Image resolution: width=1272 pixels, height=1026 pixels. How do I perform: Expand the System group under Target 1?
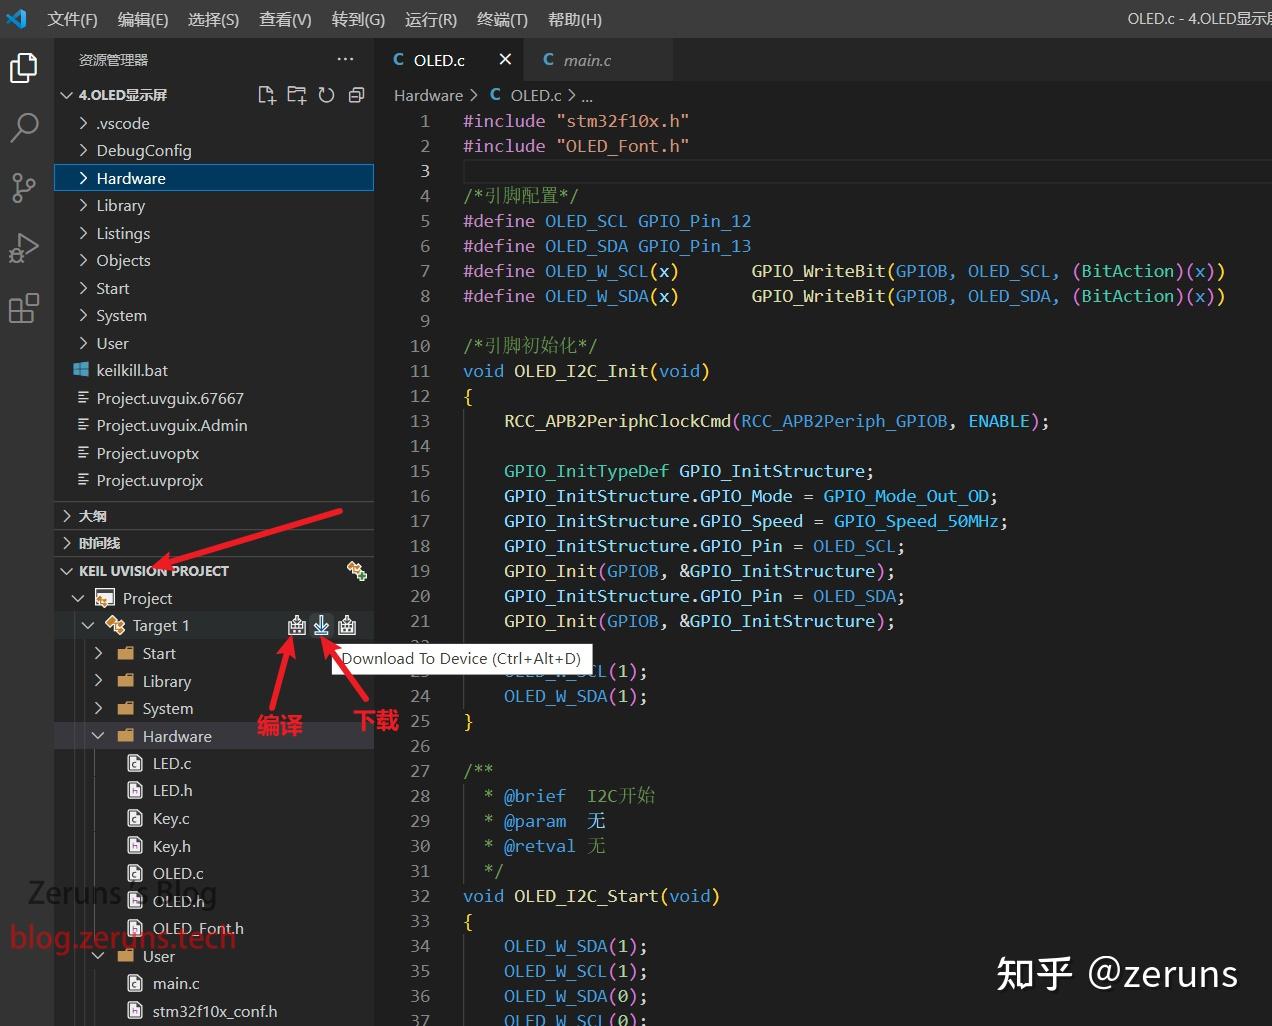(x=98, y=708)
